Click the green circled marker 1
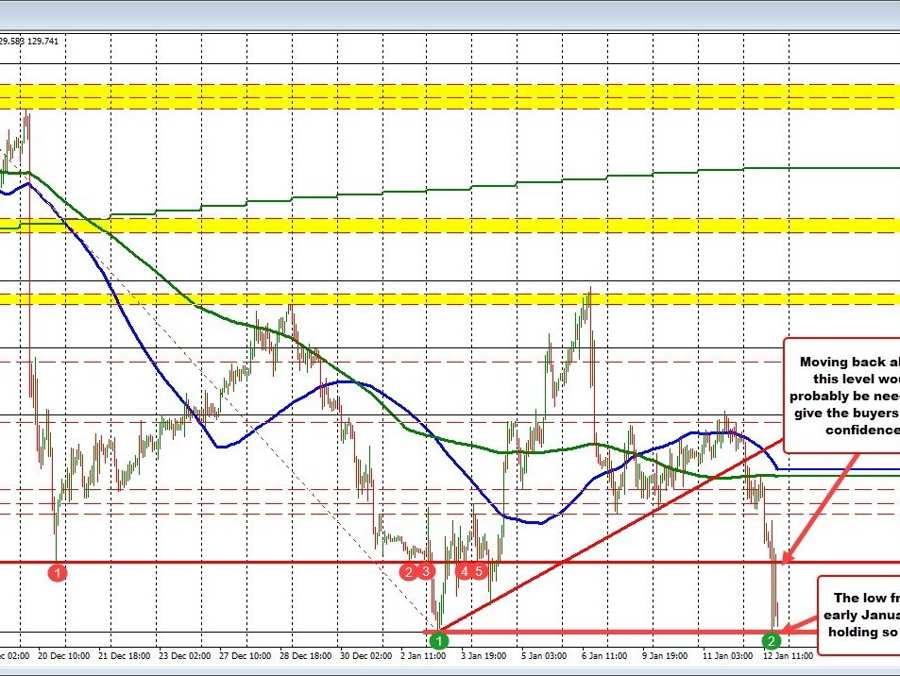 pos(439,638)
